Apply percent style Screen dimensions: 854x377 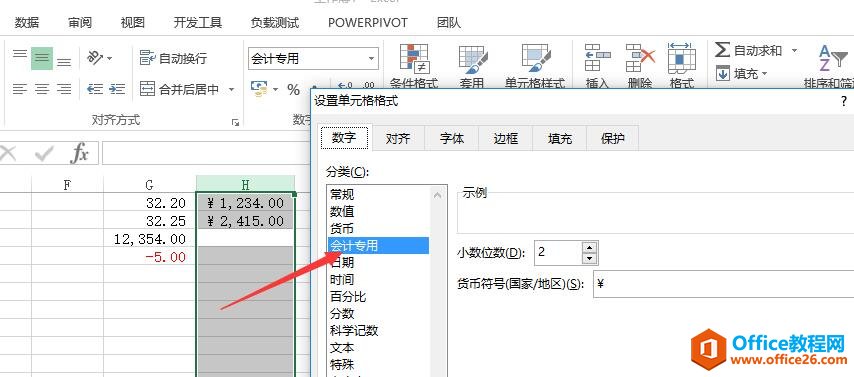click(x=294, y=89)
